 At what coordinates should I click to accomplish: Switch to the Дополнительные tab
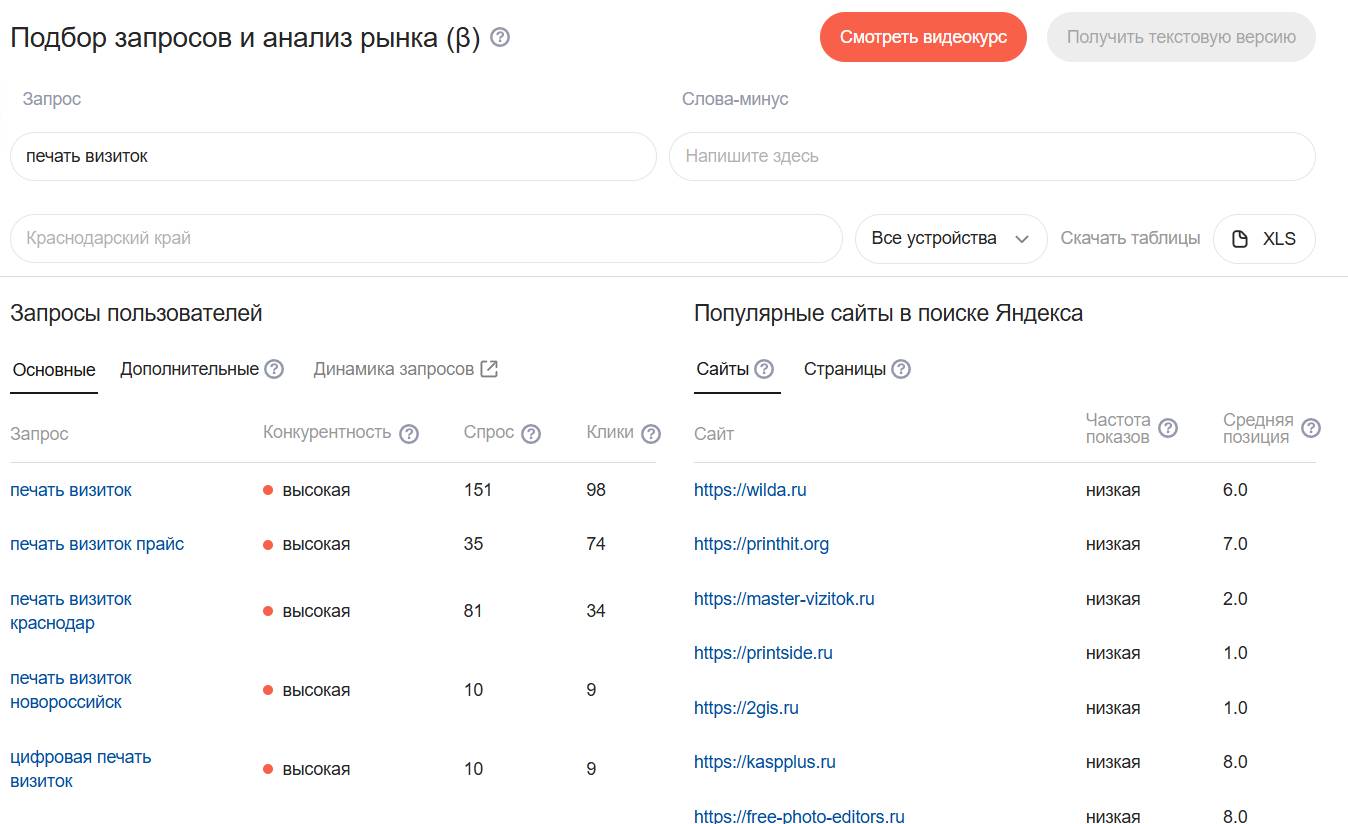(x=189, y=369)
